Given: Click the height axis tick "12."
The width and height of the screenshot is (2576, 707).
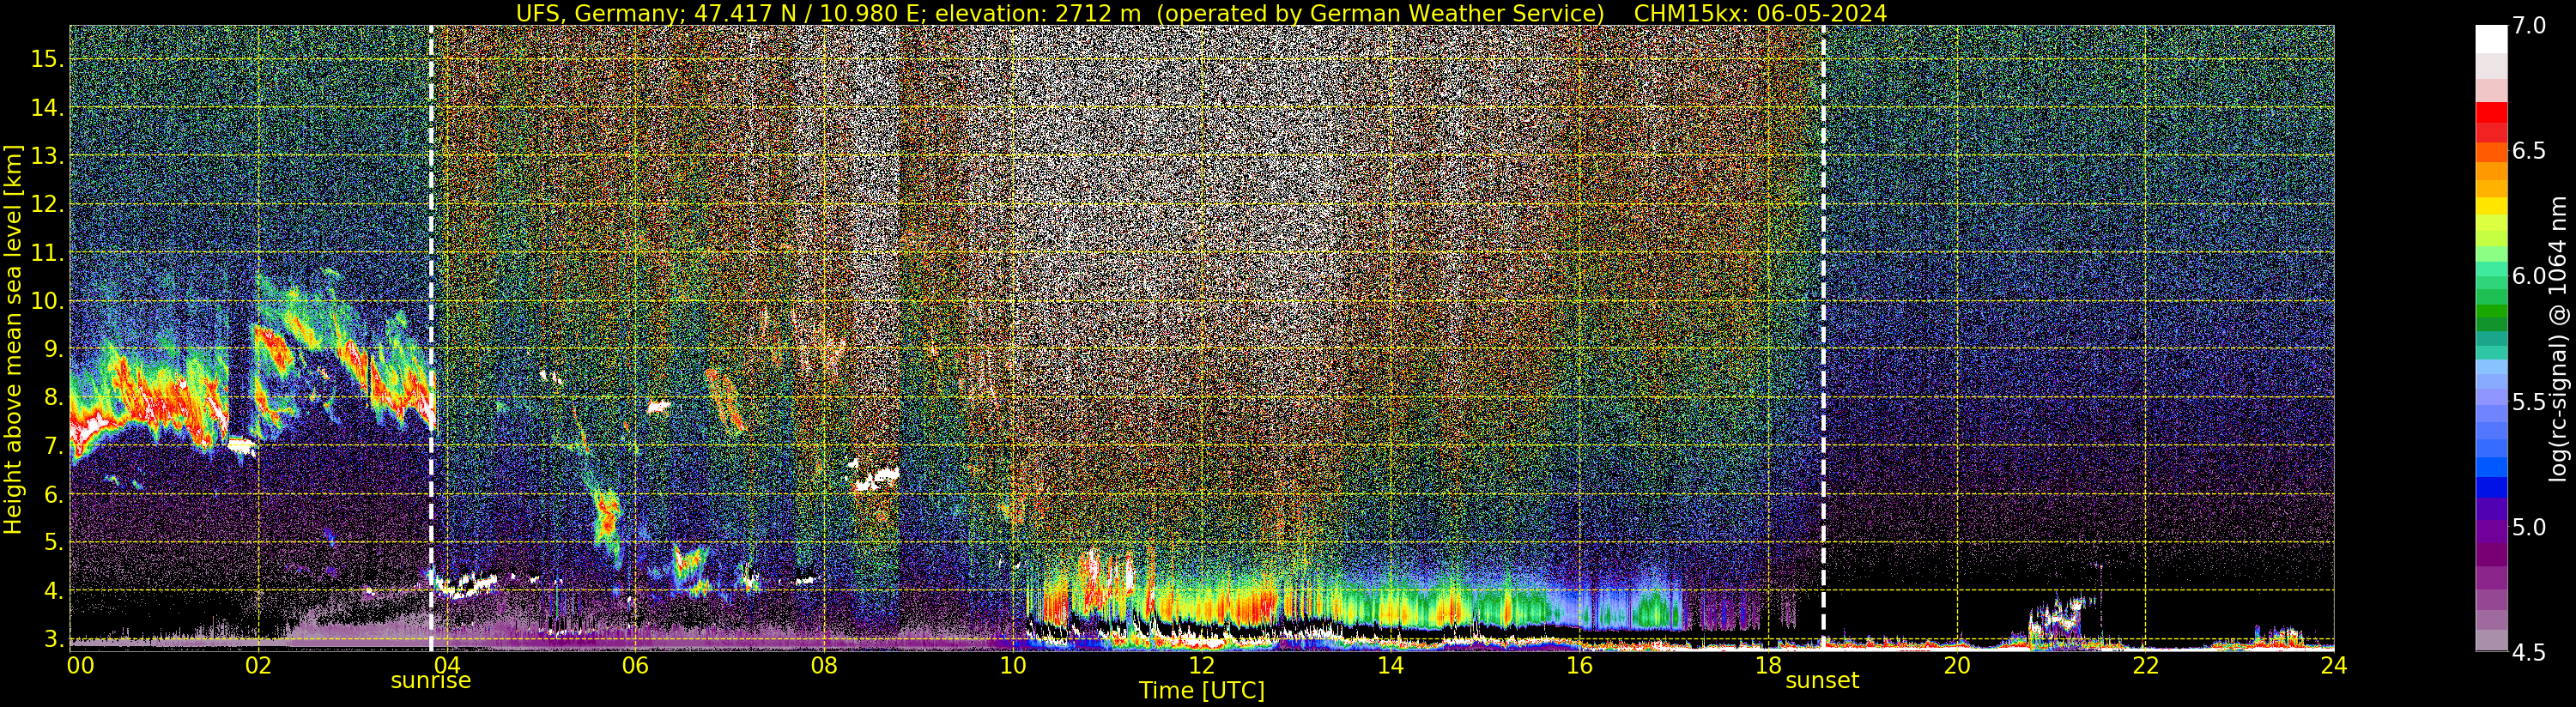Looking at the screenshot, I should coord(47,205).
